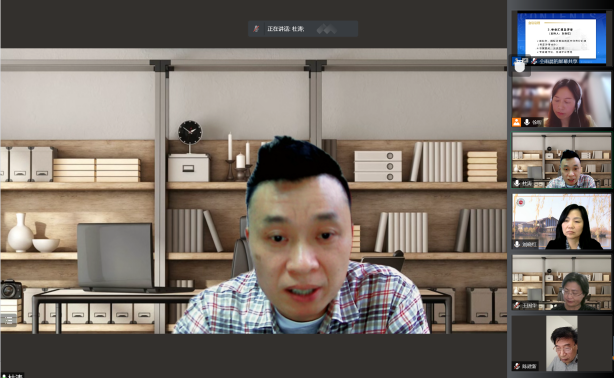
Task: Select video tile with lakeside virtual background
Action: click(562, 222)
